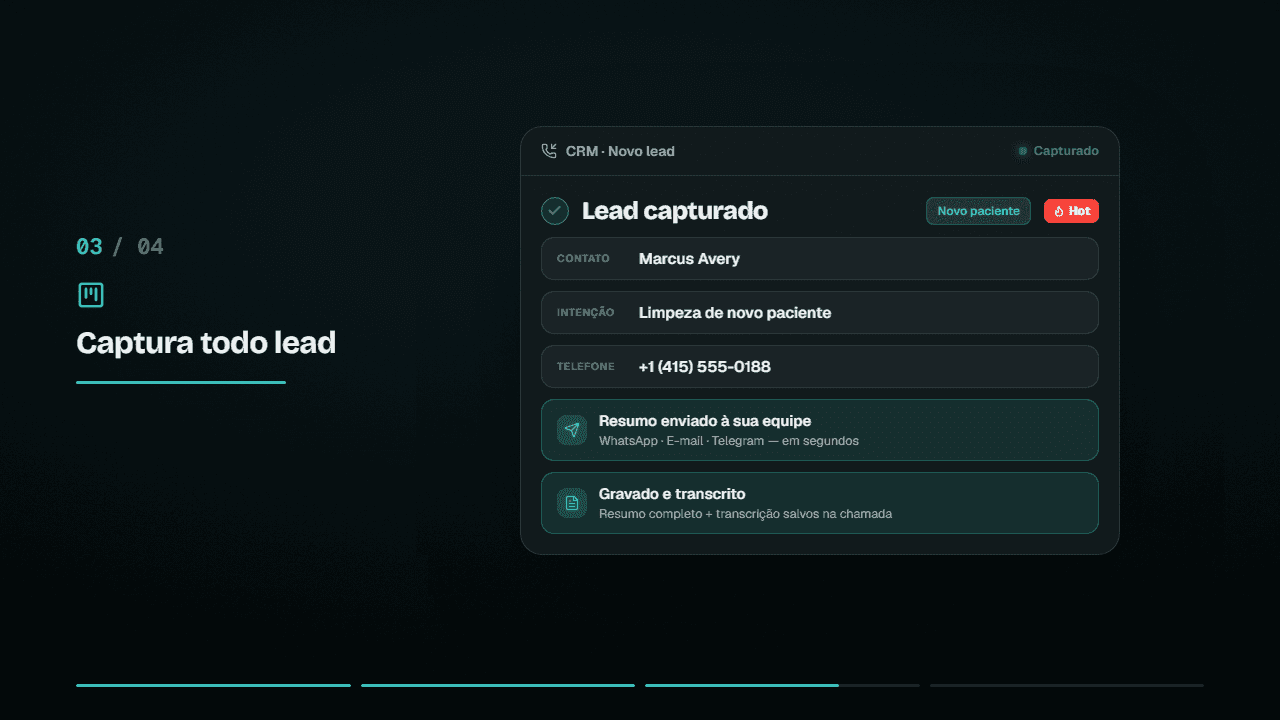This screenshot has height=720, width=1280.
Task: Click WhatsApp · E-mail · Telegram subtitle
Action: coord(729,441)
